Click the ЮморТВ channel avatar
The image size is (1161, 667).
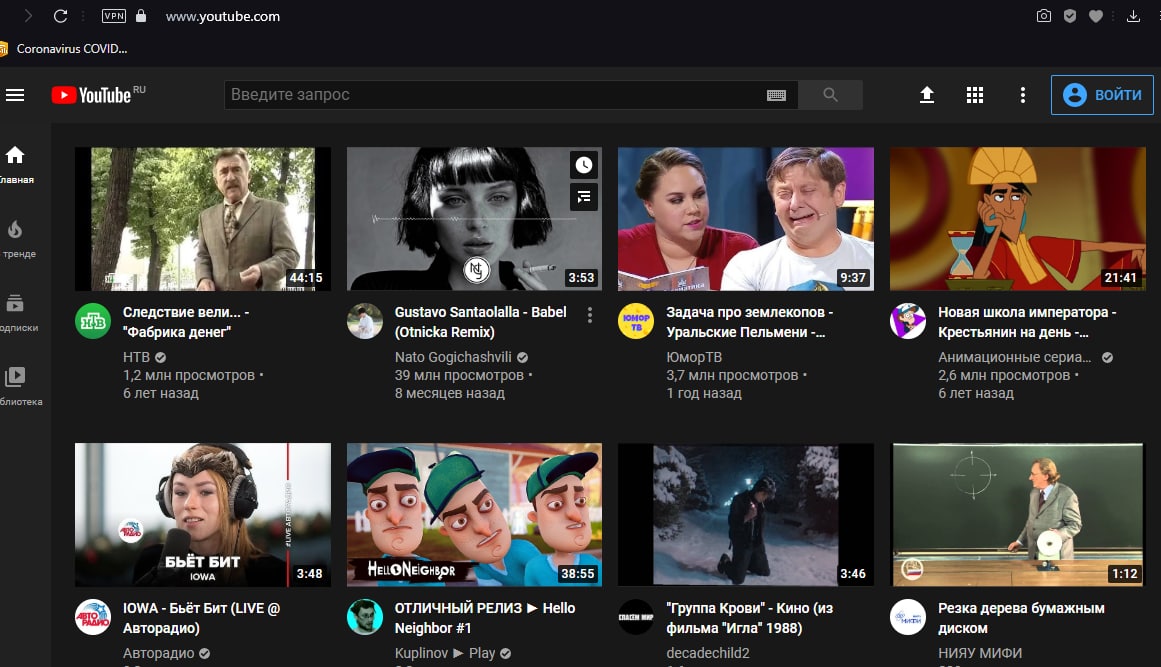tap(636, 321)
